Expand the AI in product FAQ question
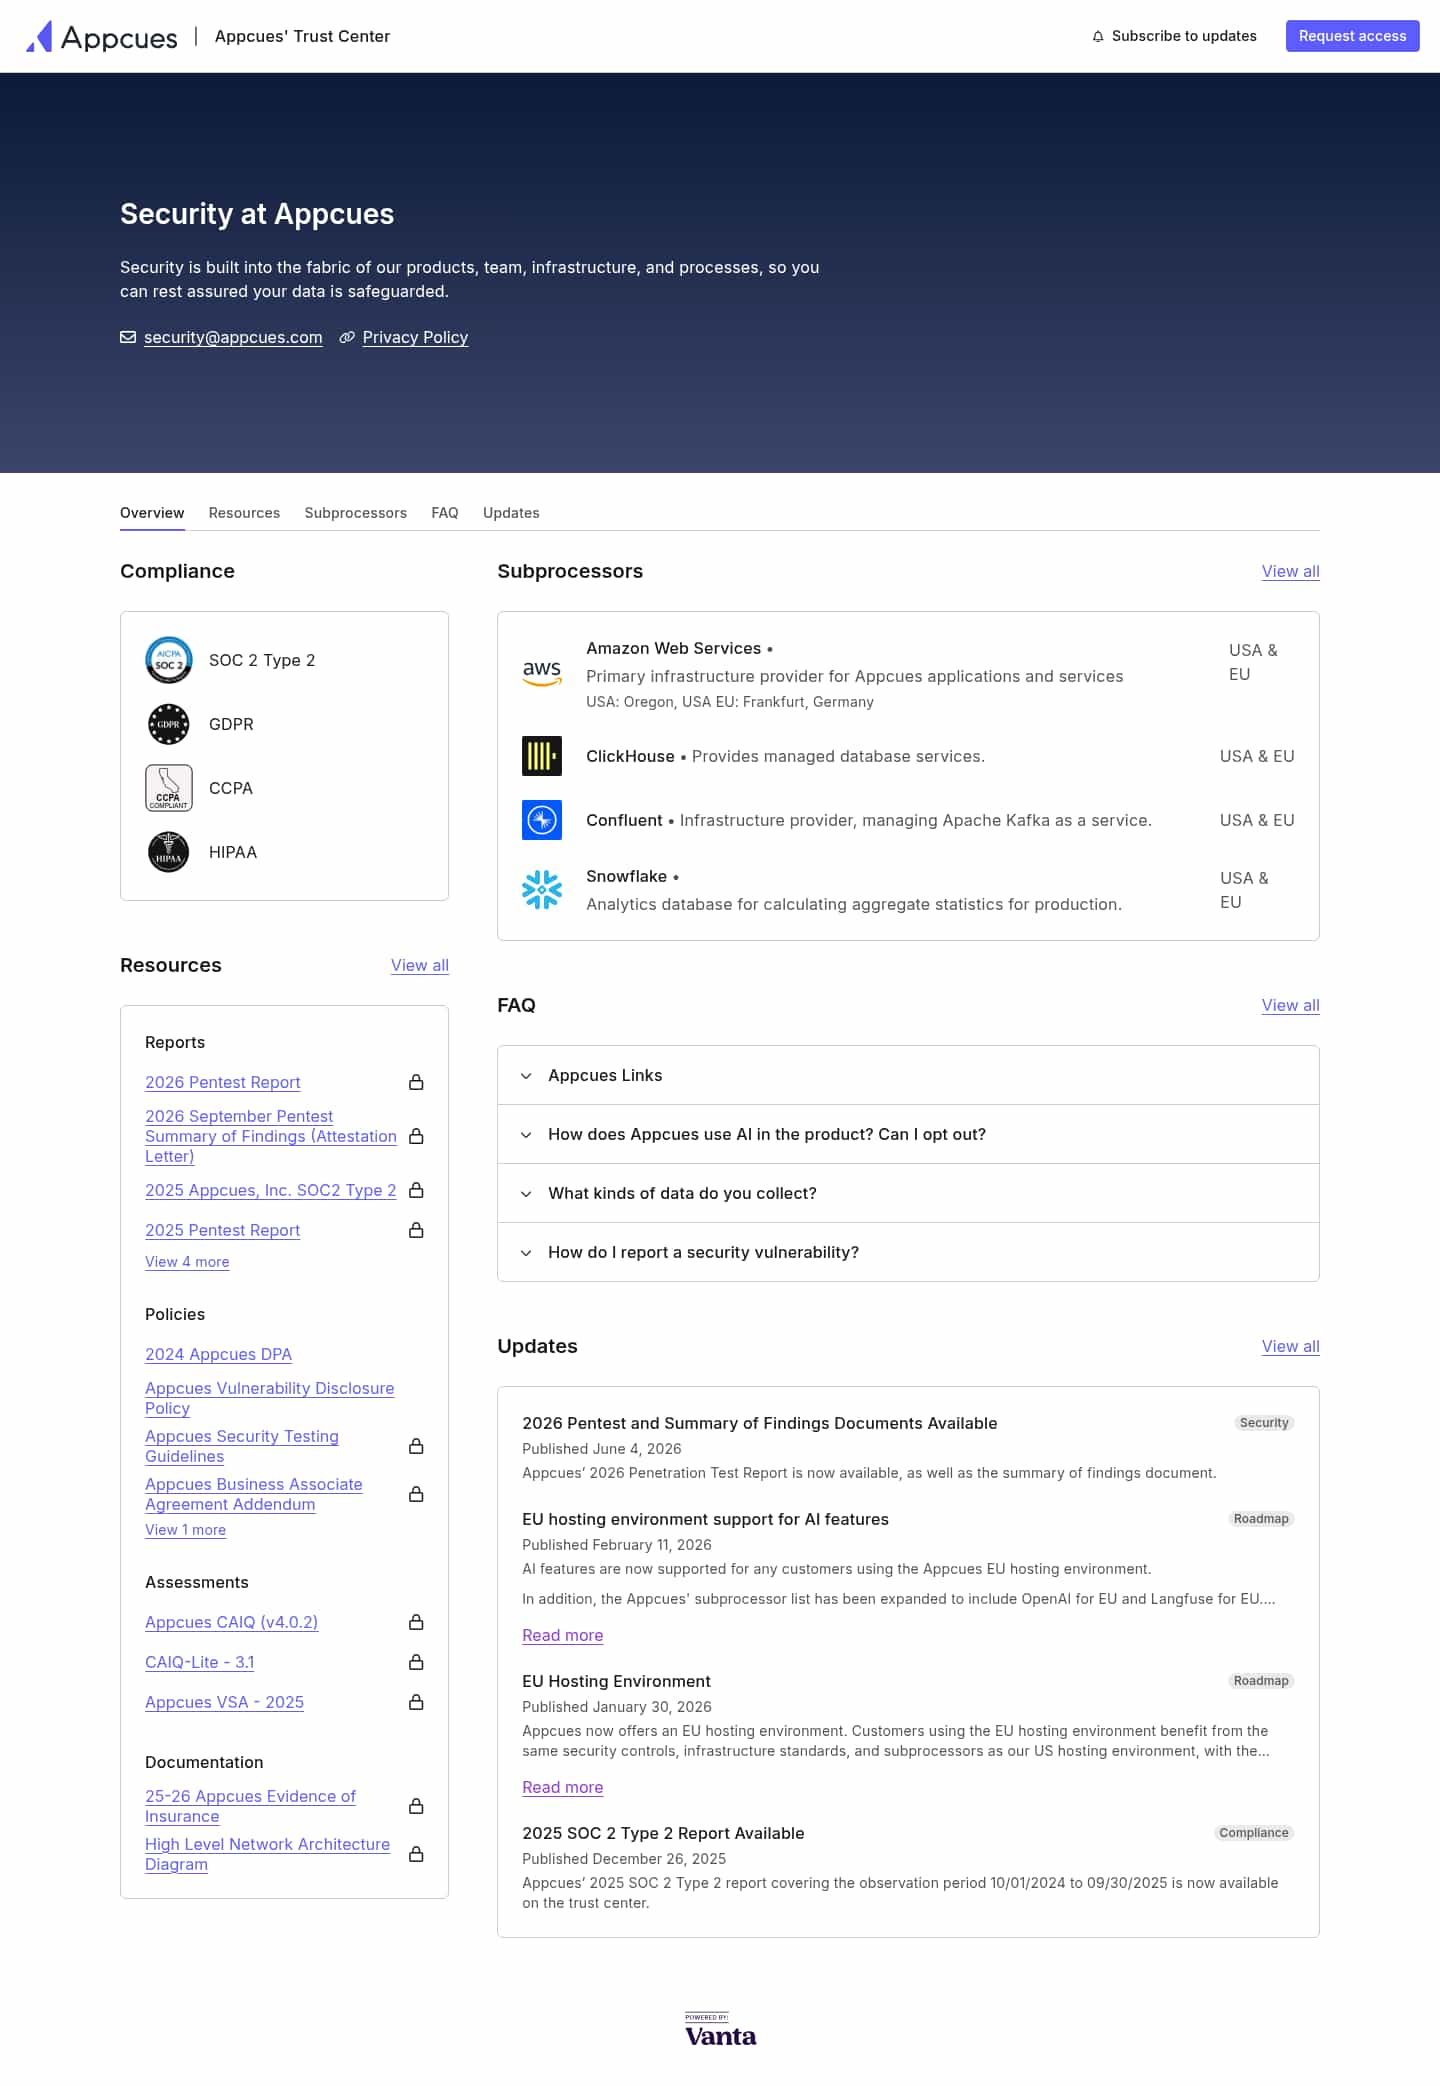This screenshot has width=1440, height=2086. pyautogui.click(x=908, y=1134)
